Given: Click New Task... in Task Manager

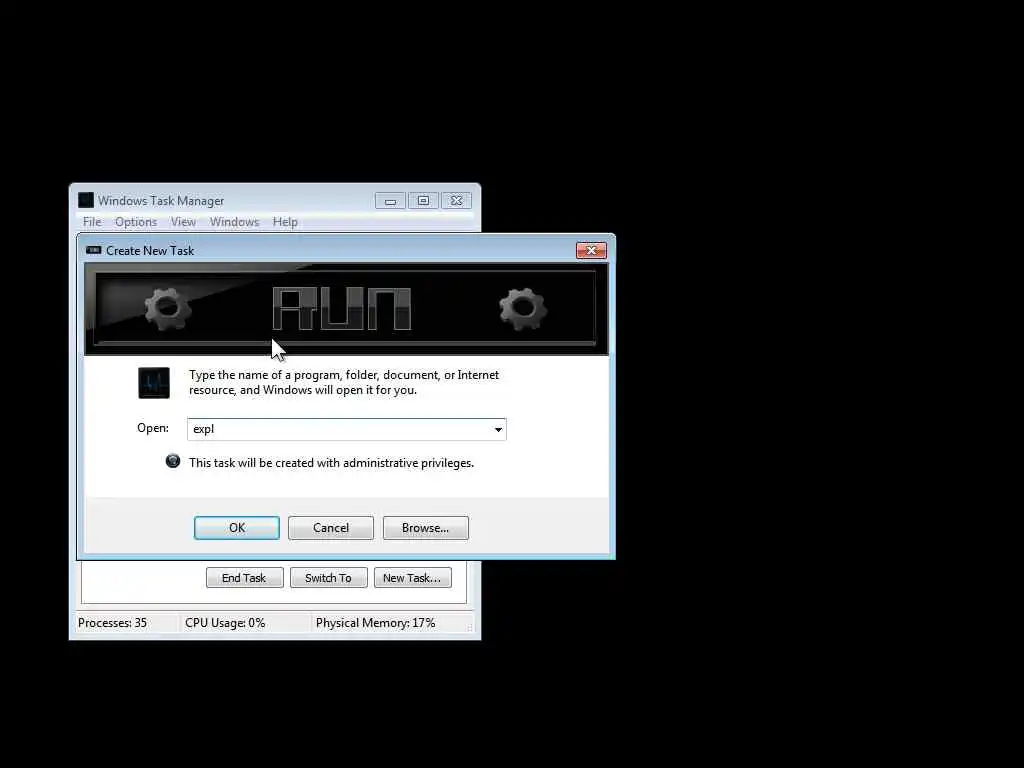Looking at the screenshot, I should 412,577.
